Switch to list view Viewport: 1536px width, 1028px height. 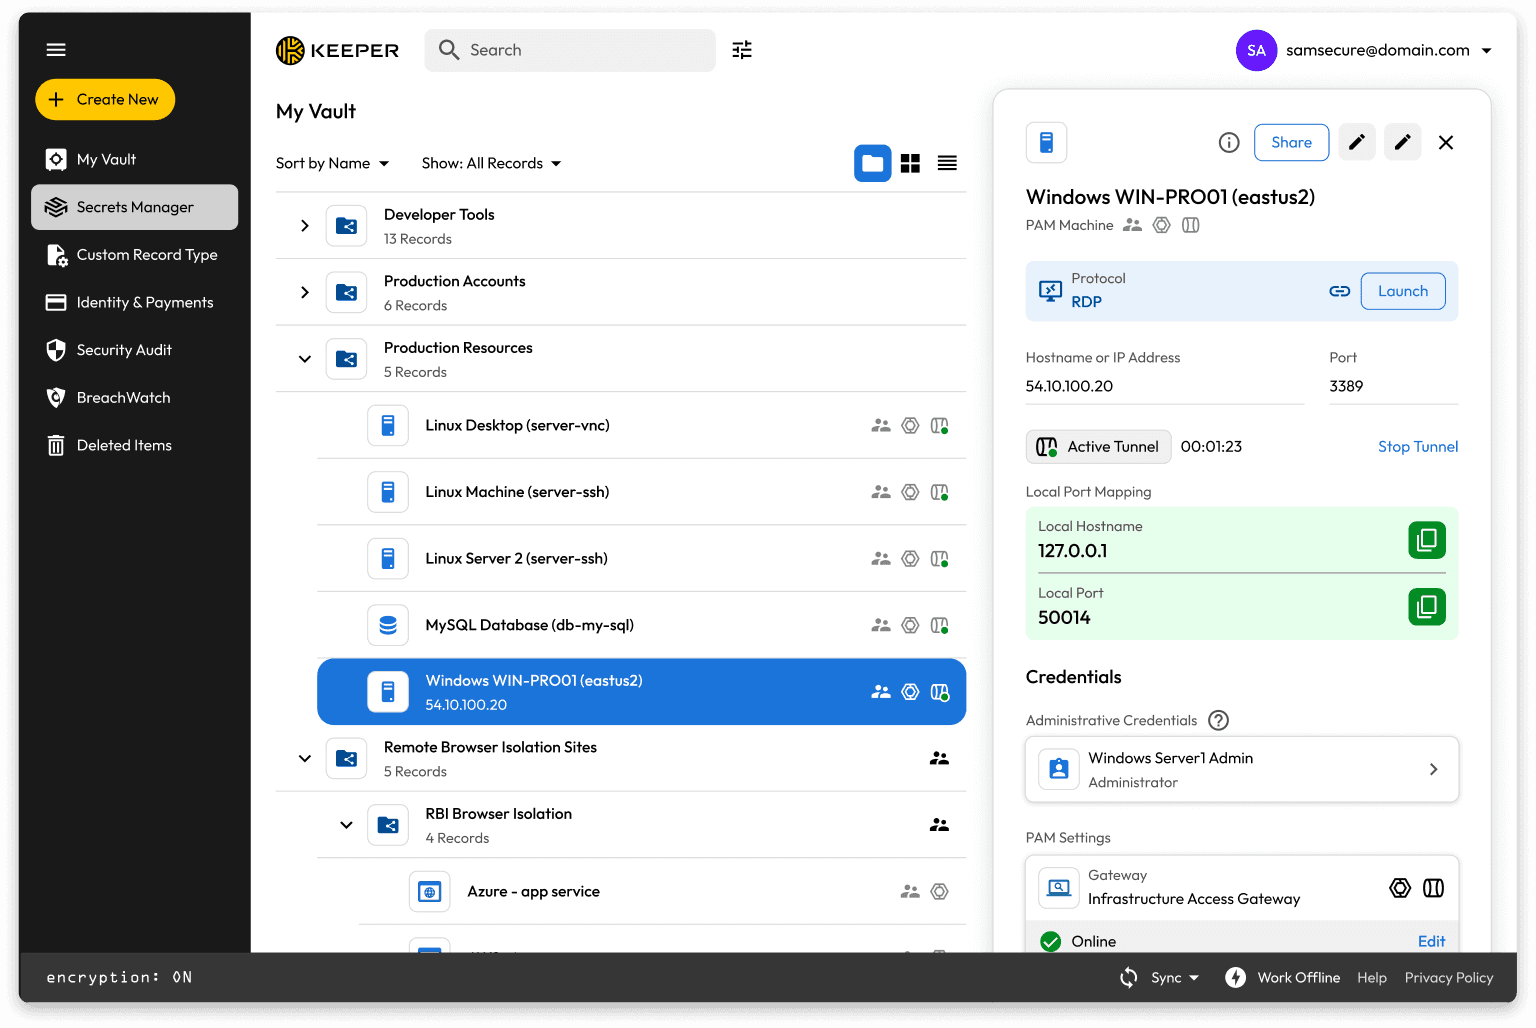pyautogui.click(x=947, y=163)
